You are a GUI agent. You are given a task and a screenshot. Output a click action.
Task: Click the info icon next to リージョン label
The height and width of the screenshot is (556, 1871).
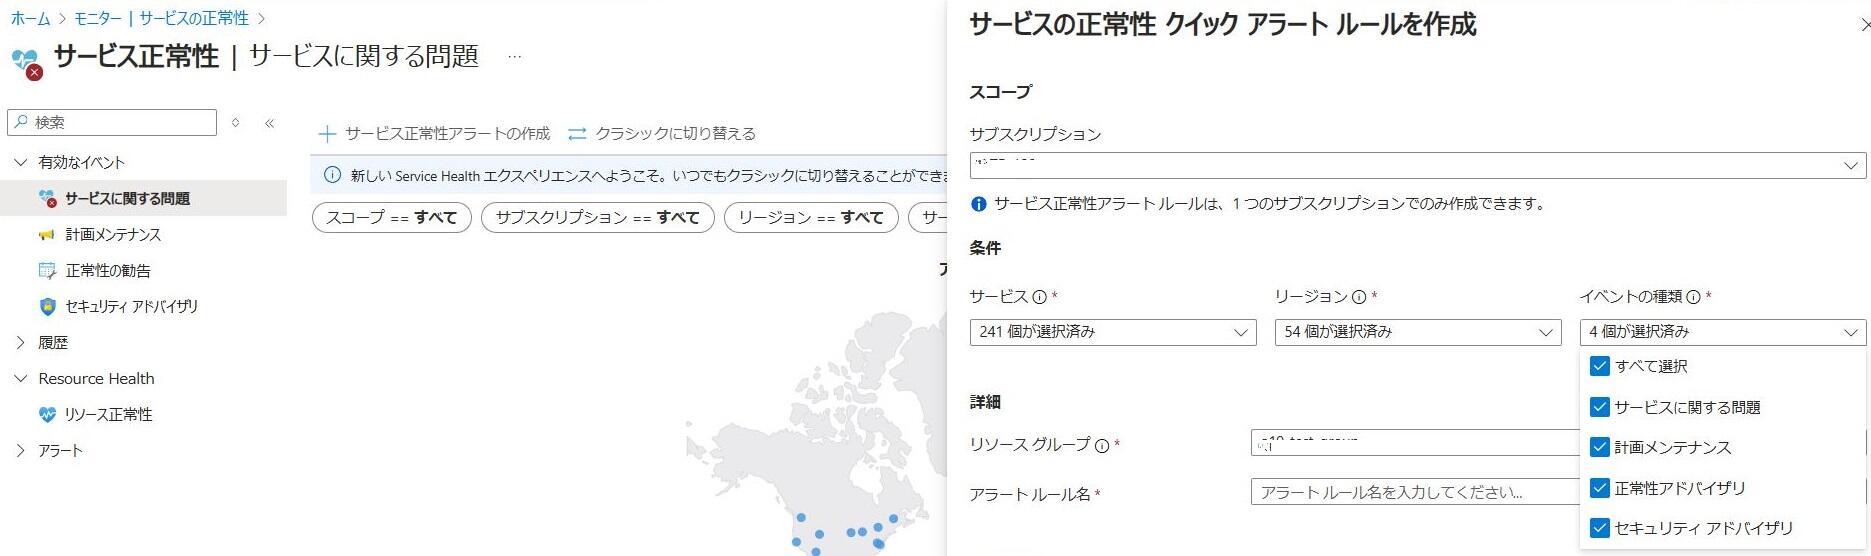pyautogui.click(x=1359, y=297)
